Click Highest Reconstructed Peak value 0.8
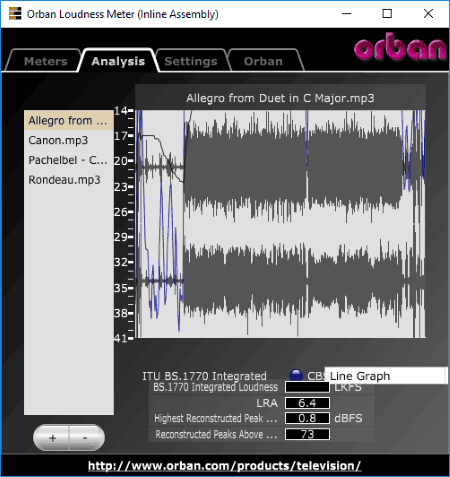 coord(307,418)
